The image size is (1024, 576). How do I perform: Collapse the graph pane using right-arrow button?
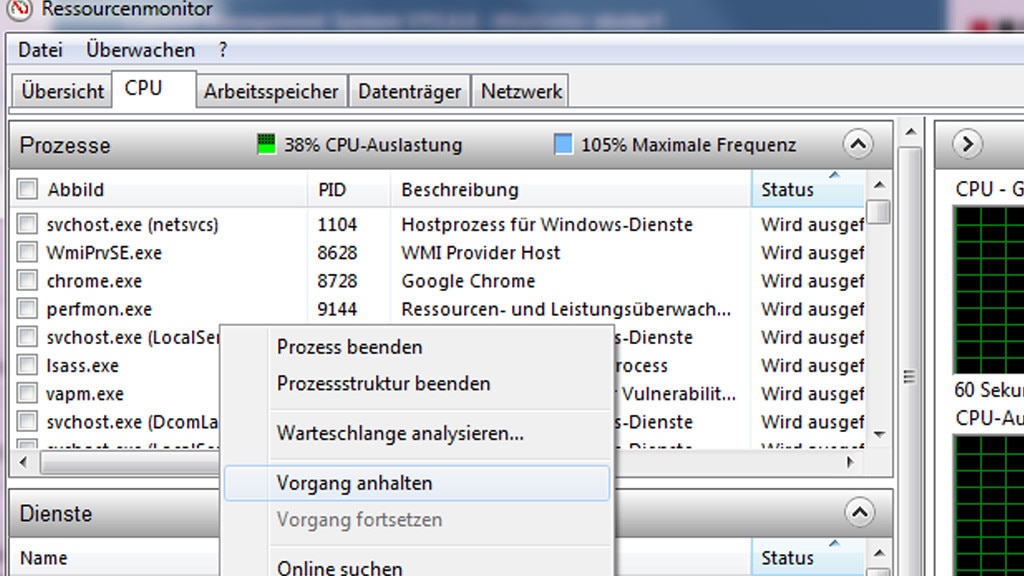pos(967,144)
